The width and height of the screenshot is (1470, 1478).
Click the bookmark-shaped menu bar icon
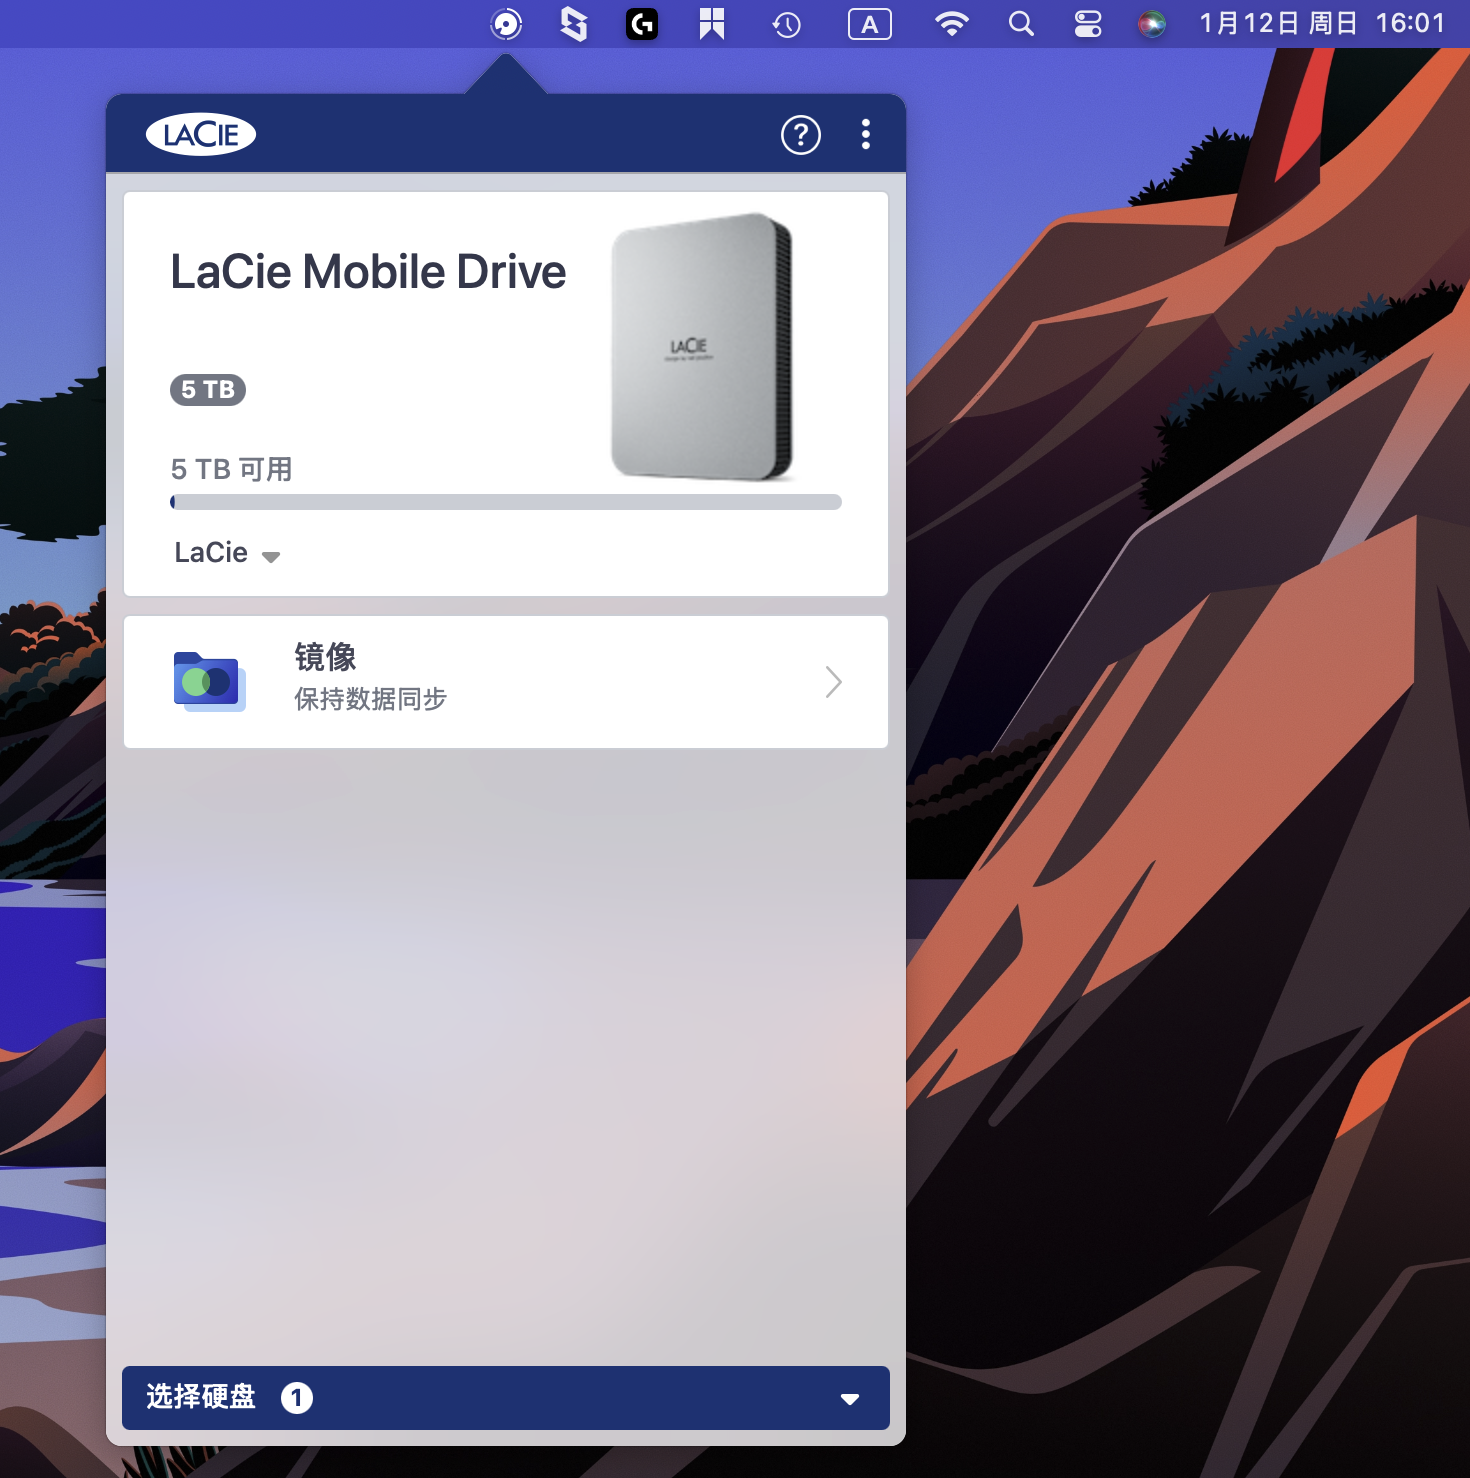[712, 24]
